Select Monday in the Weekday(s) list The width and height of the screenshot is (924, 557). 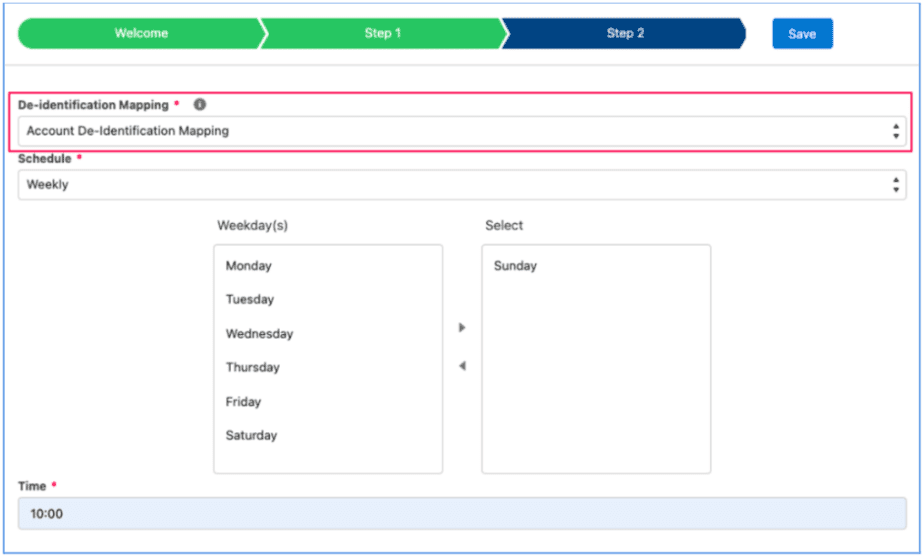click(249, 266)
